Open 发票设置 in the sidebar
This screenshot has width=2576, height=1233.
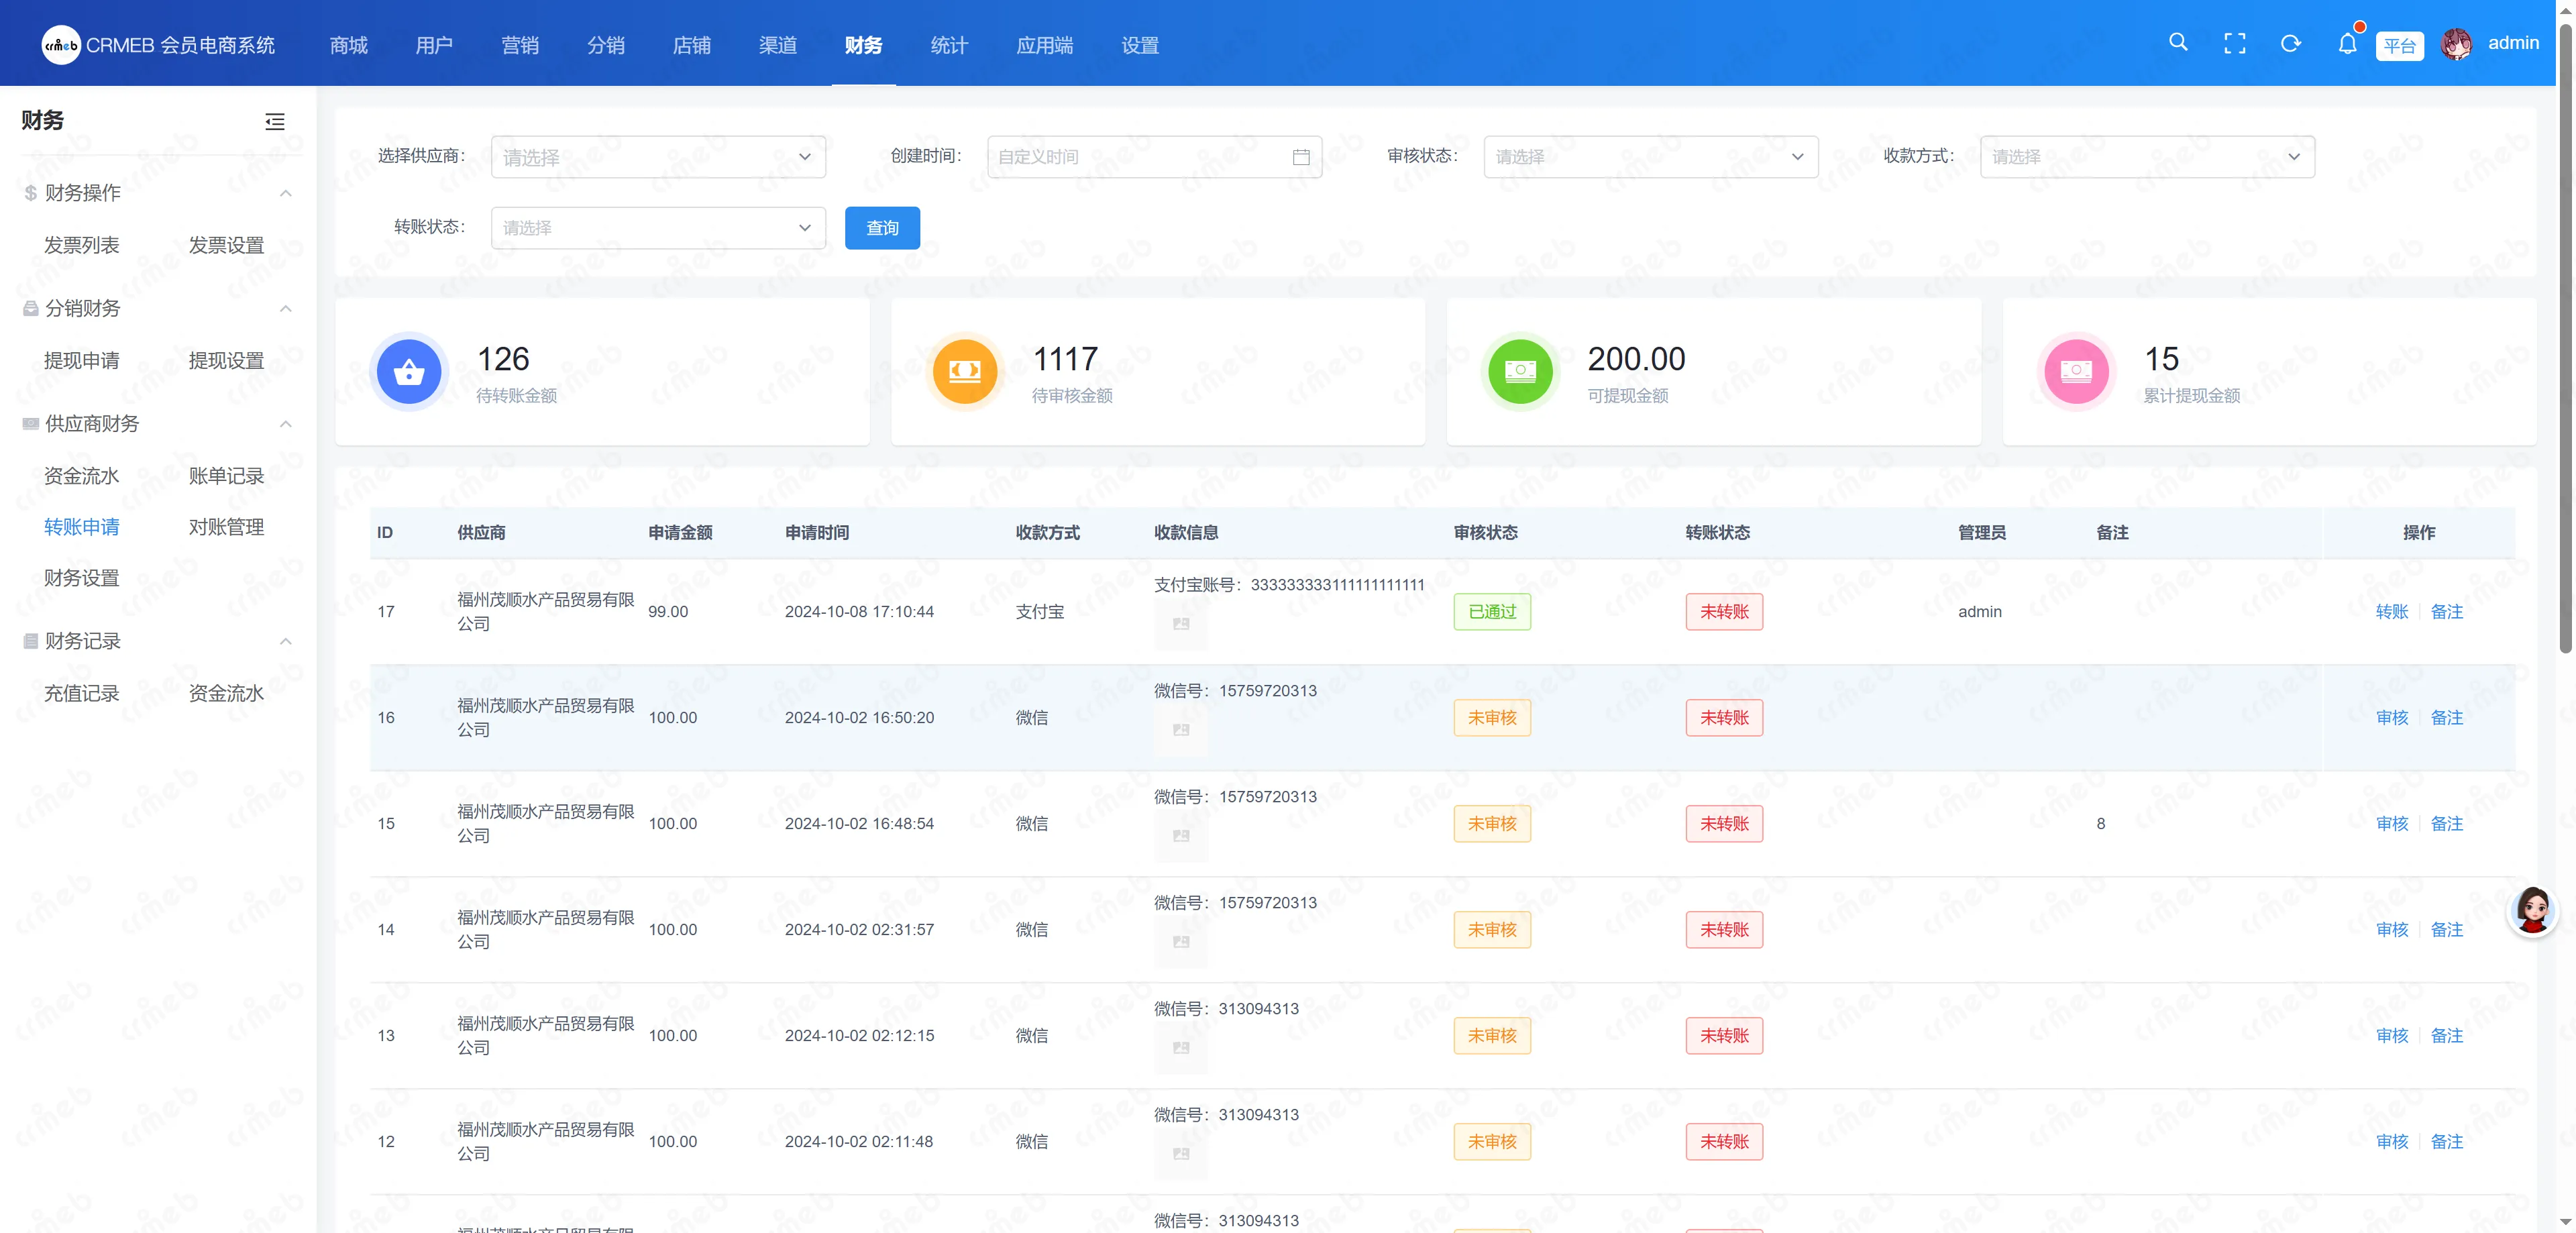(227, 245)
